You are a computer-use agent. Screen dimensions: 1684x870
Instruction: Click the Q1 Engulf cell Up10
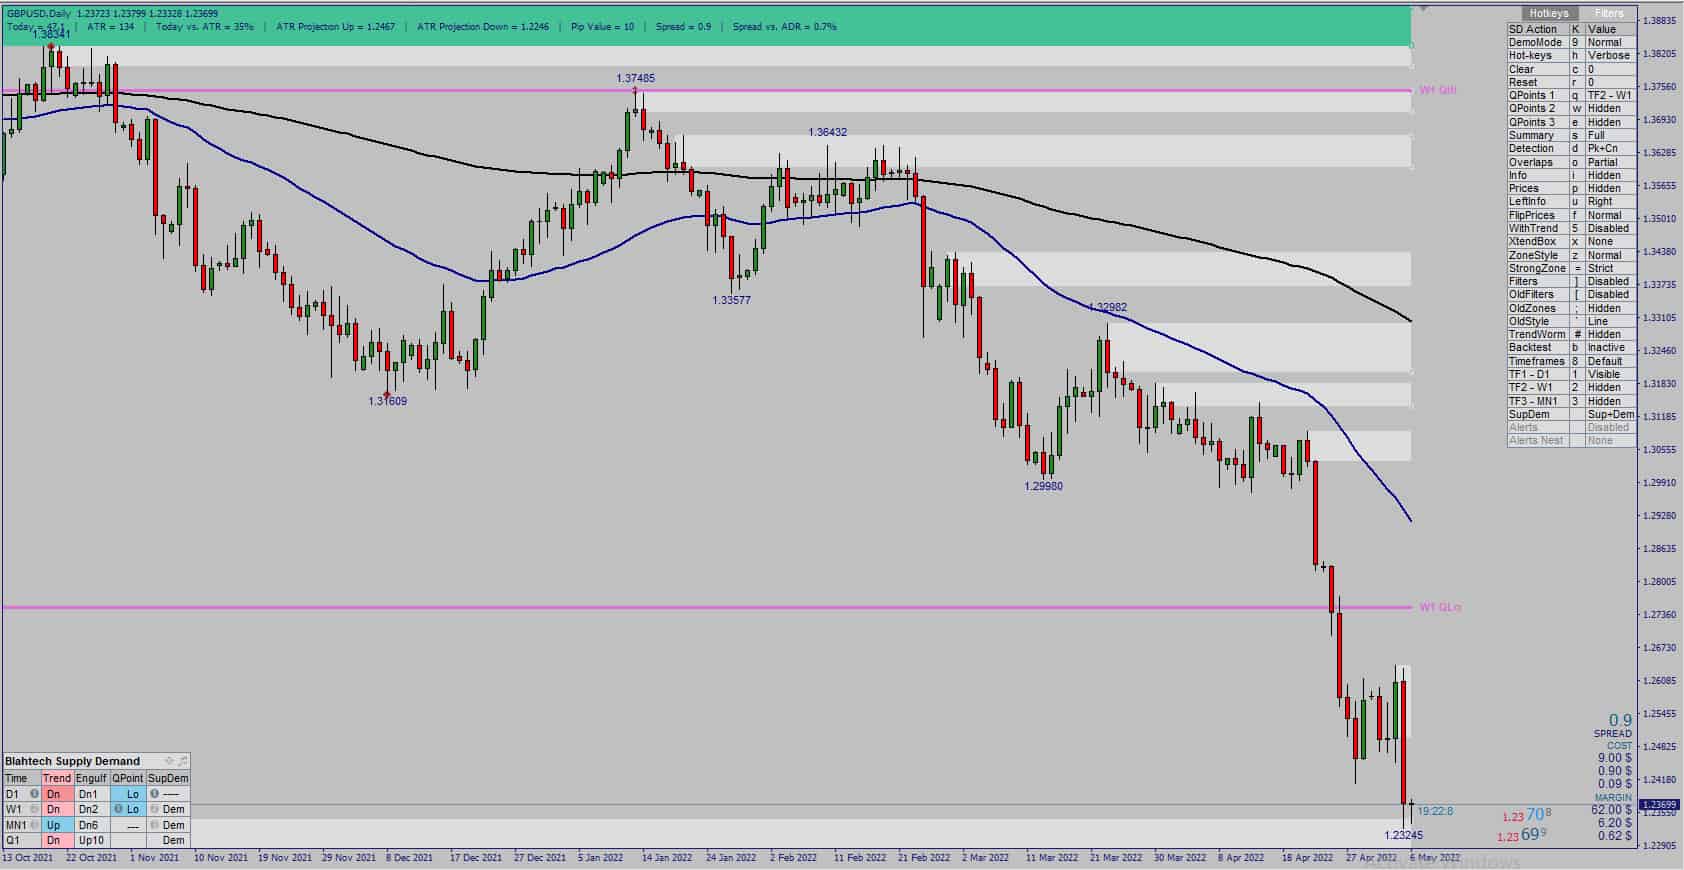tap(91, 840)
